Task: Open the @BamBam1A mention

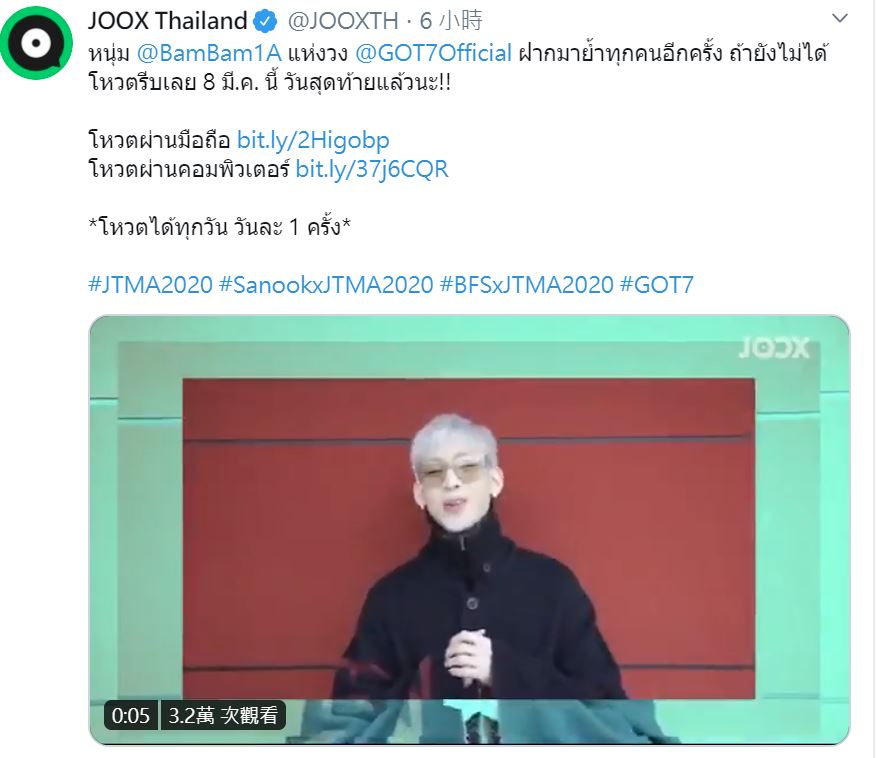Action: (209, 54)
